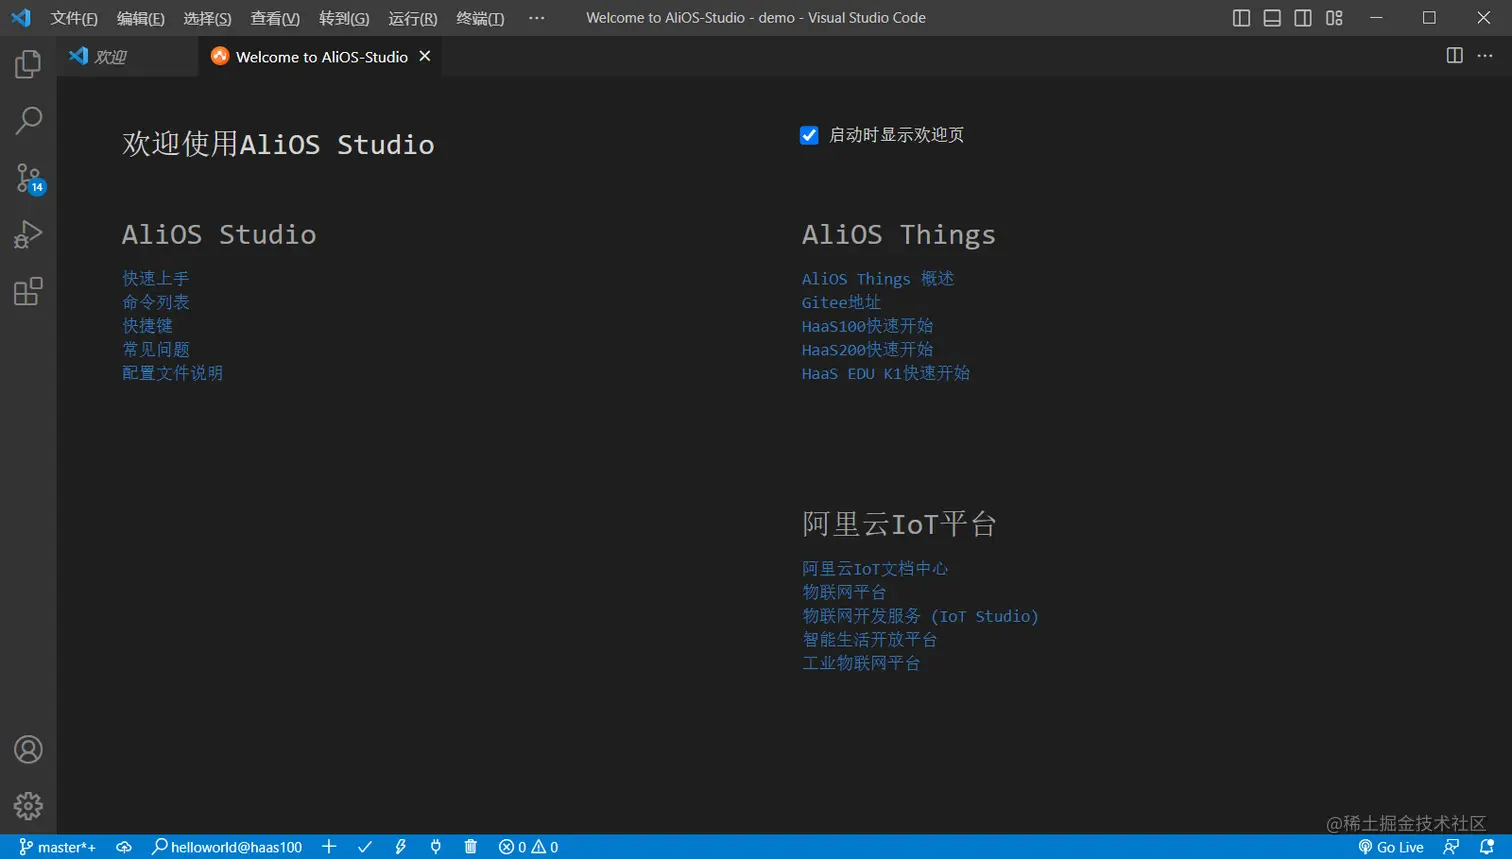Open the Run and Debug view
This screenshot has width=1512, height=859.
coord(28,235)
